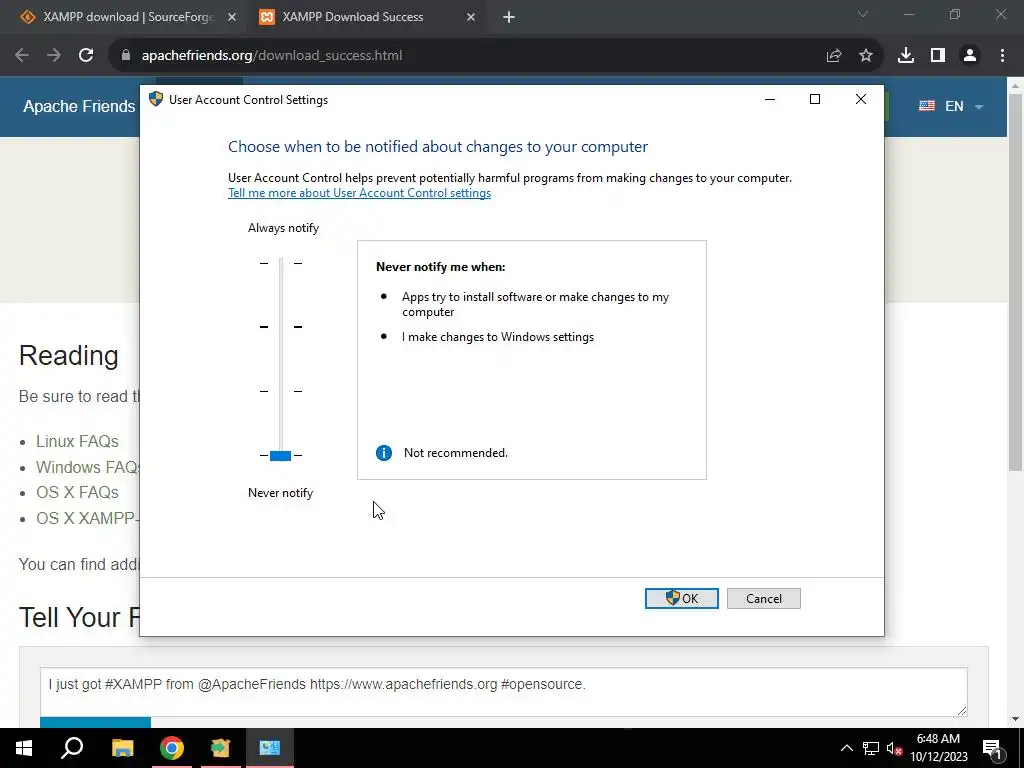This screenshot has width=1024, height=768.
Task: Open Chrome three-dot menu
Action: coord(1002,56)
